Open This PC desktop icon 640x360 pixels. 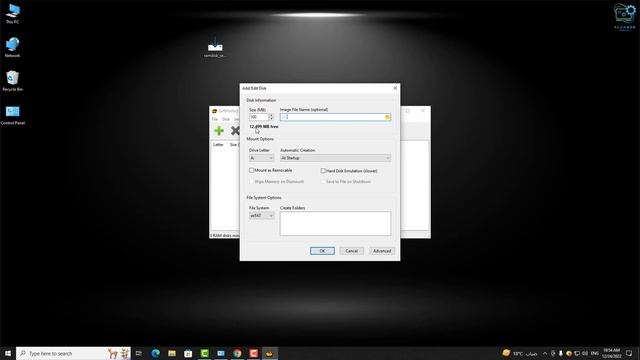13,14
